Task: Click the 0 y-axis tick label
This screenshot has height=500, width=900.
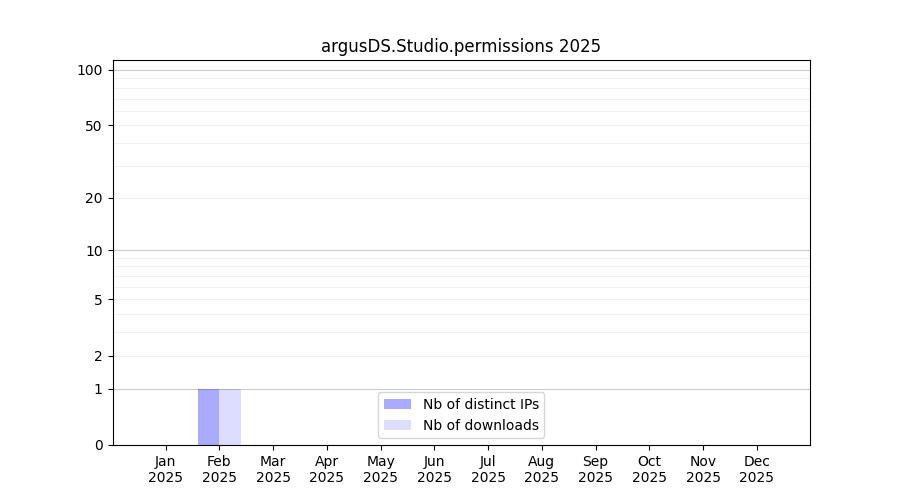Action: coord(98,445)
